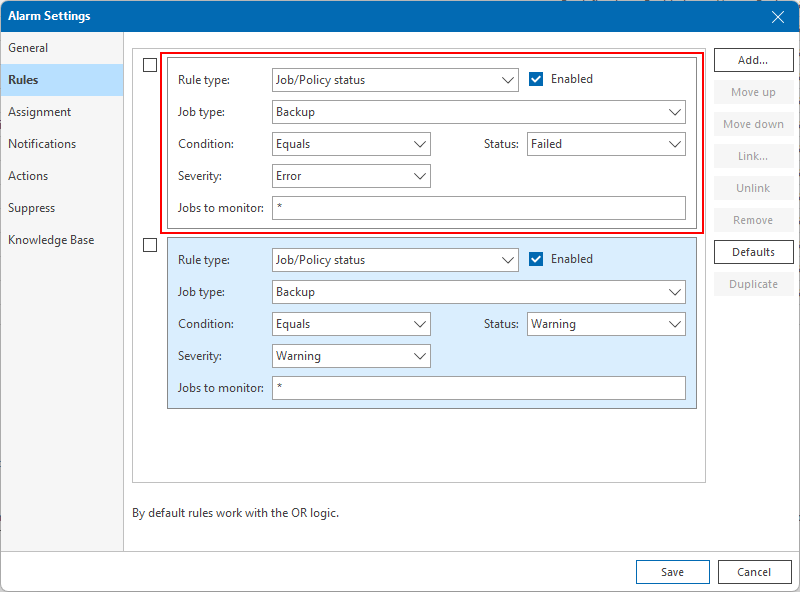Open the Status dropdown showing Failed

605,144
